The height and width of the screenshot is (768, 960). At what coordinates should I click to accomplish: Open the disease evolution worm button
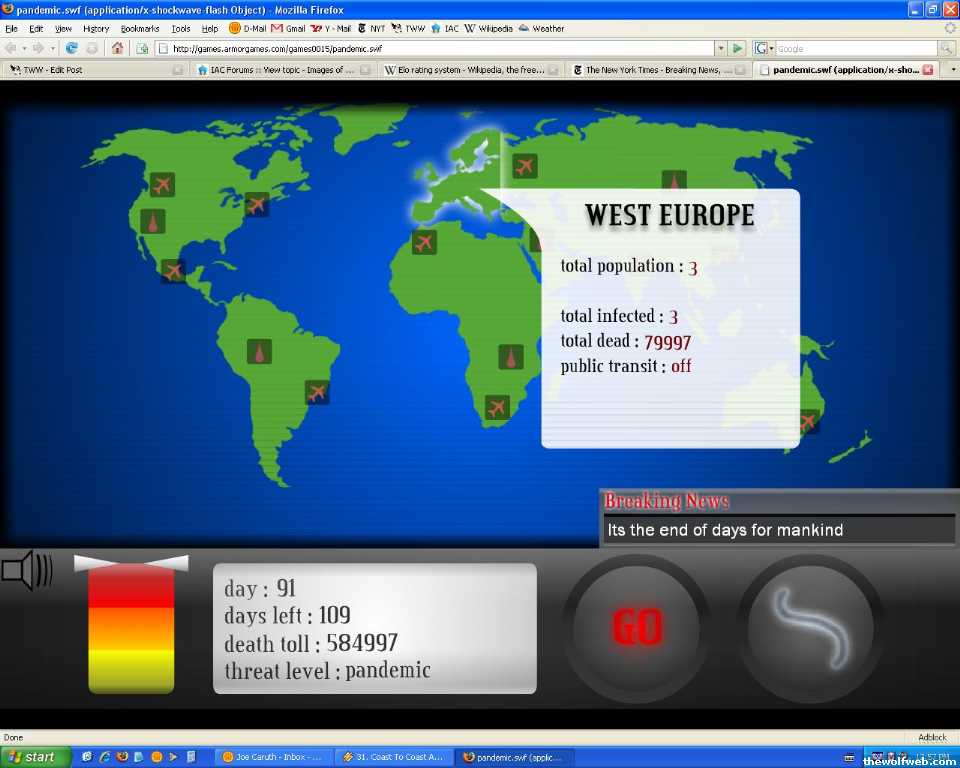[x=810, y=628]
